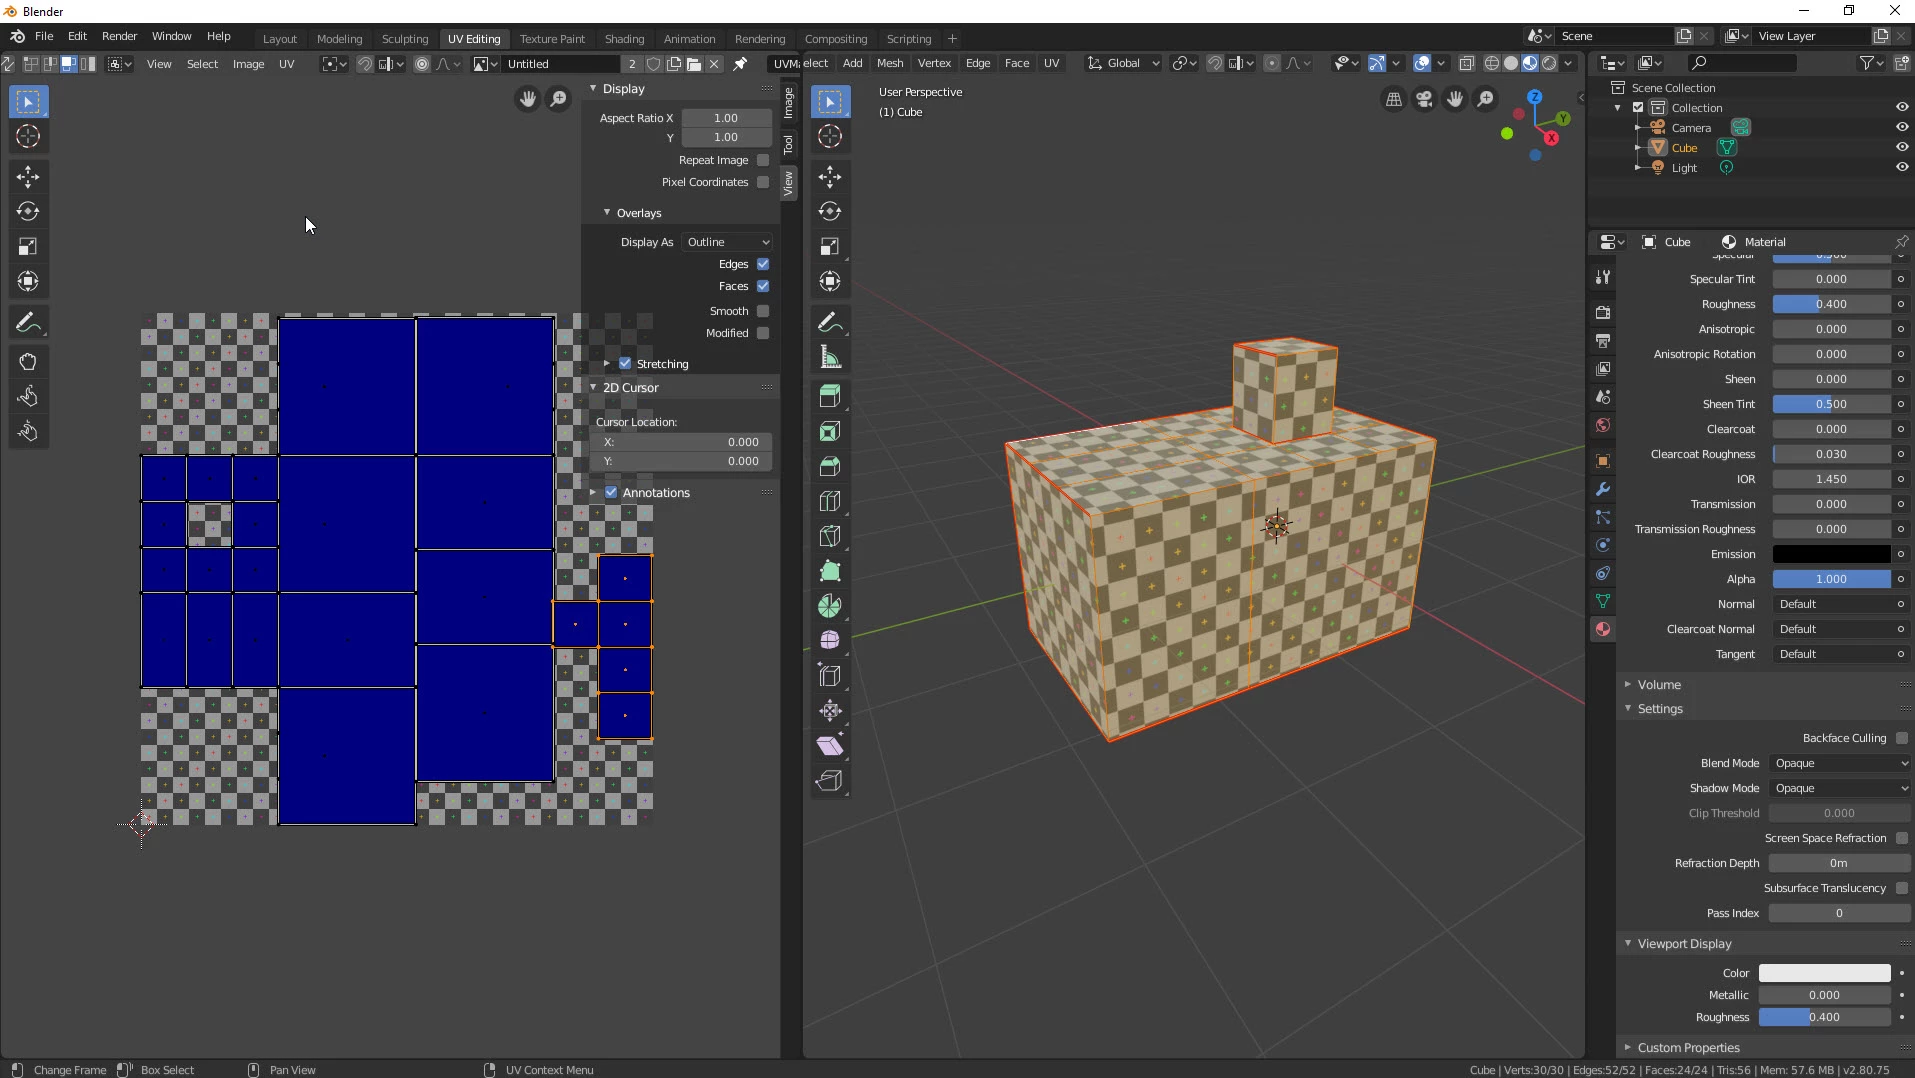The width and height of the screenshot is (1915, 1078).
Task: Choose the UV editor Rotate tool
Action: pos(28,212)
